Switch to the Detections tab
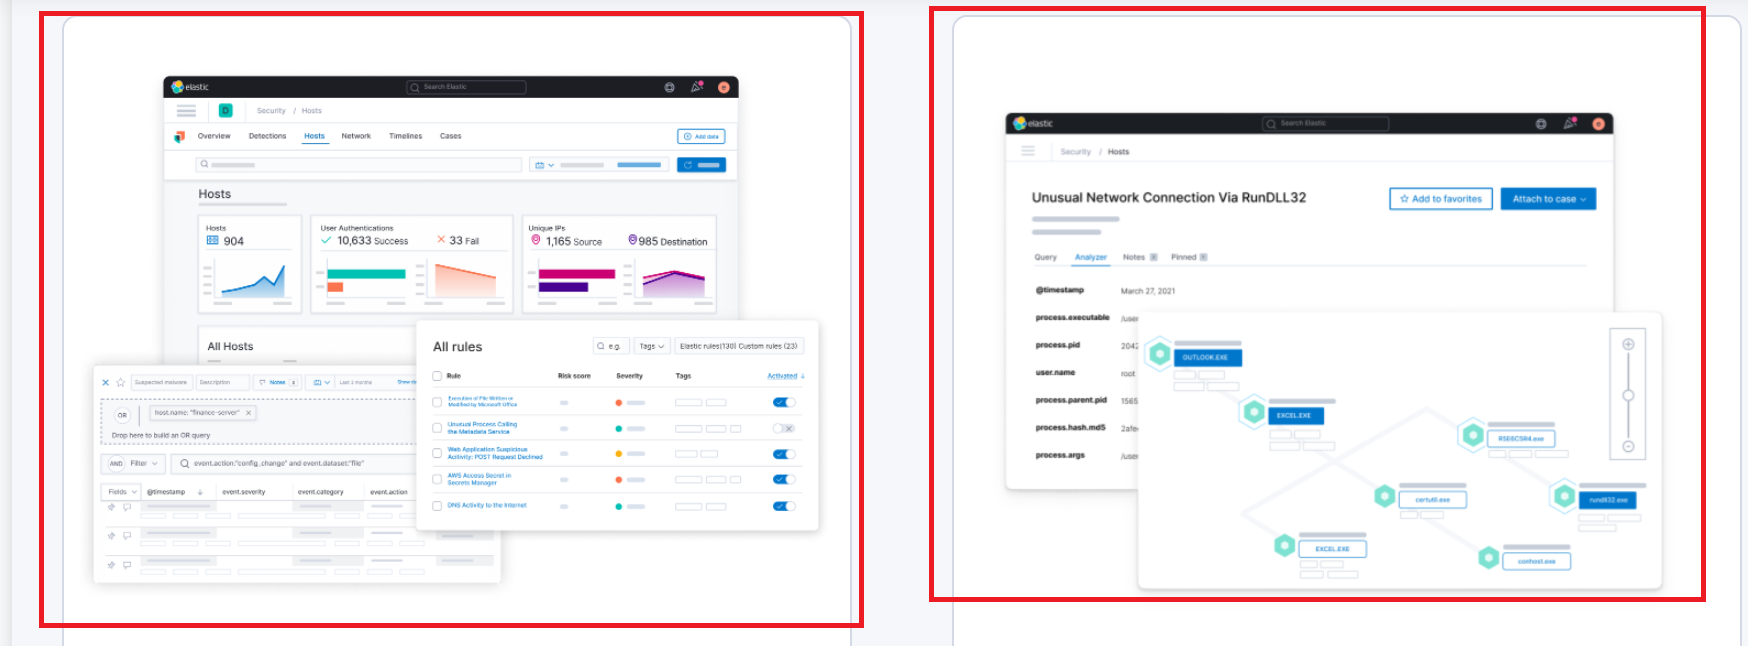 [267, 136]
